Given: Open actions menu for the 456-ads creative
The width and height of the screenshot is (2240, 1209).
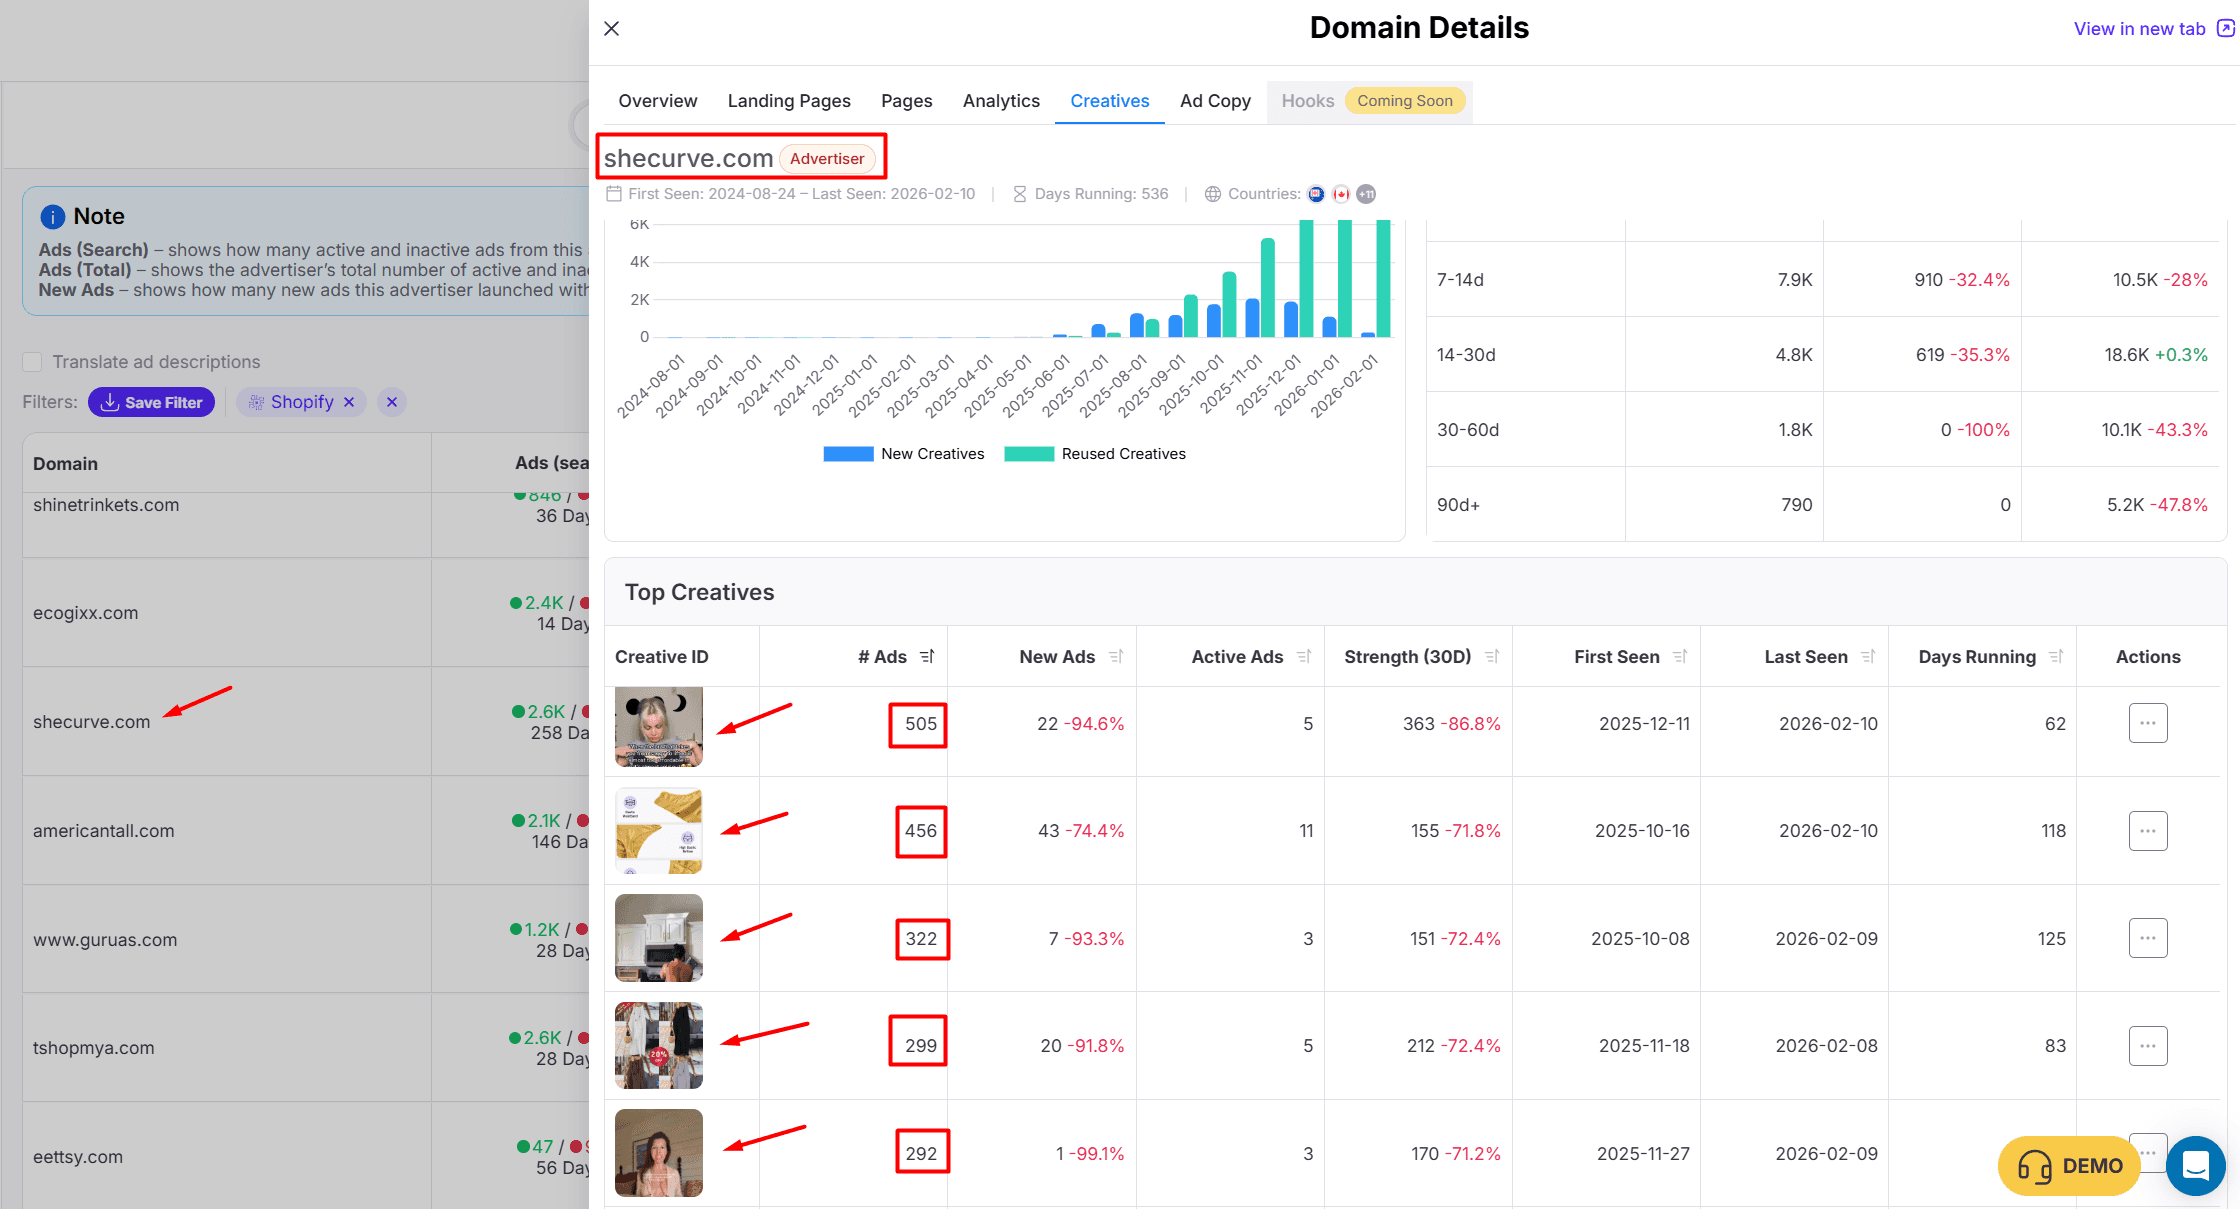Looking at the screenshot, I should click(2147, 831).
